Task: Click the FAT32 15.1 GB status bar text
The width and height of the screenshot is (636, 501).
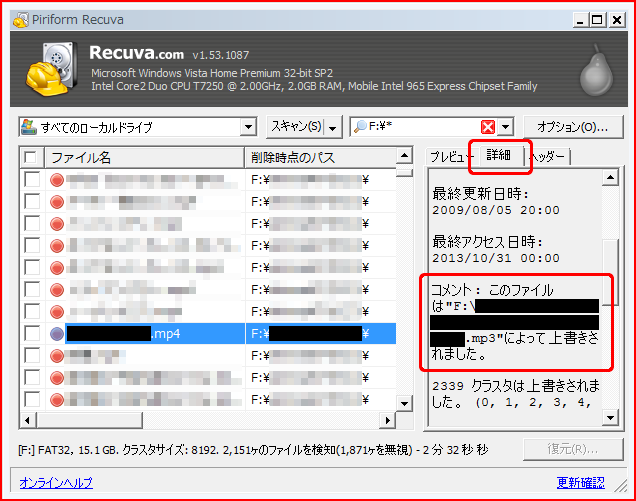Action: point(253,450)
